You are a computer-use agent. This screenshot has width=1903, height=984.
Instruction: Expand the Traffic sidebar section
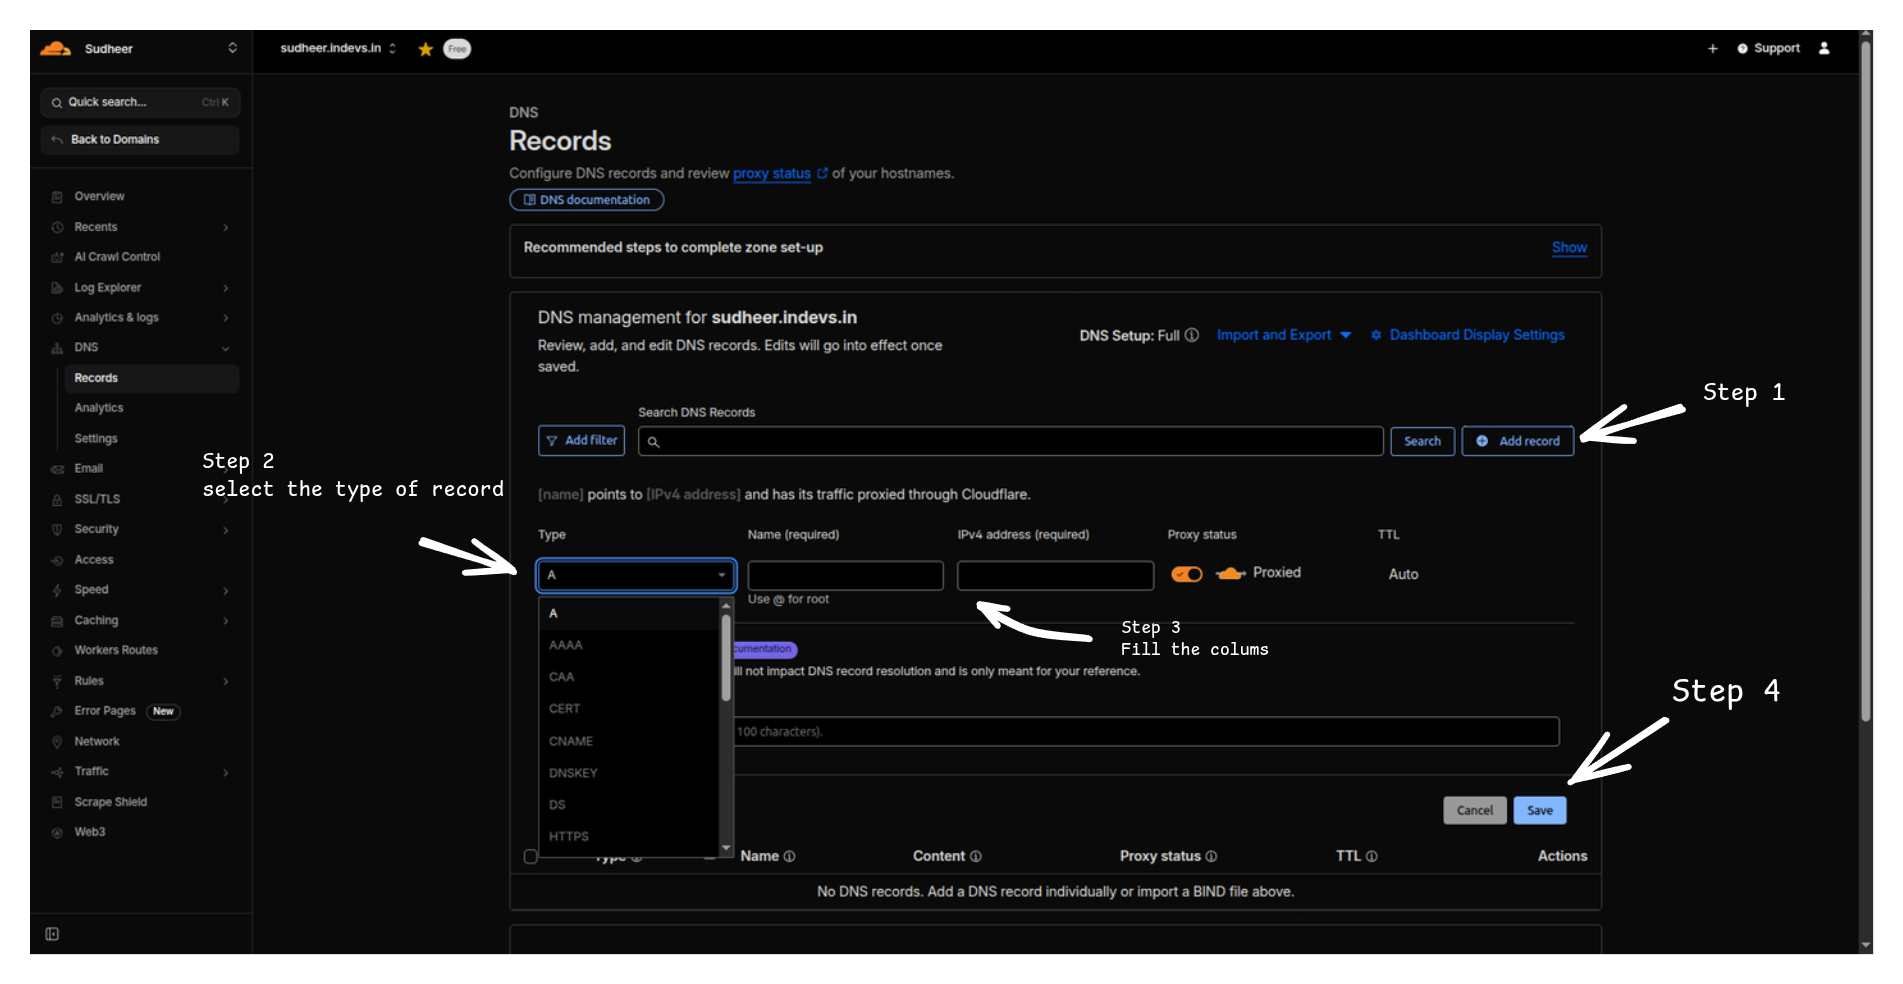226,772
